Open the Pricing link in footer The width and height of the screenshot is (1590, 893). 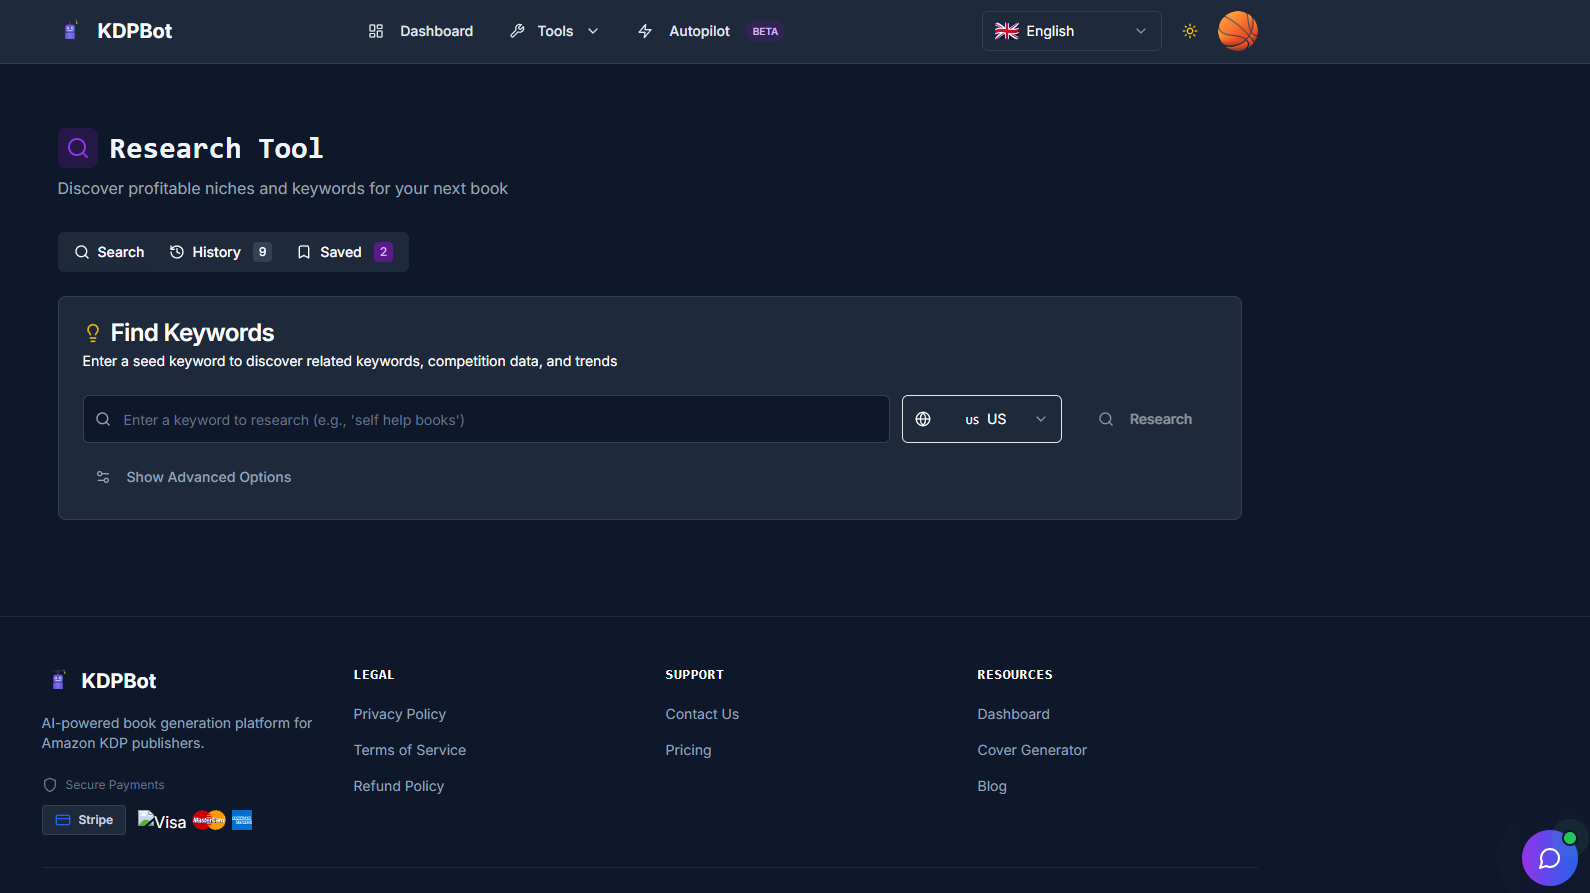pos(689,750)
